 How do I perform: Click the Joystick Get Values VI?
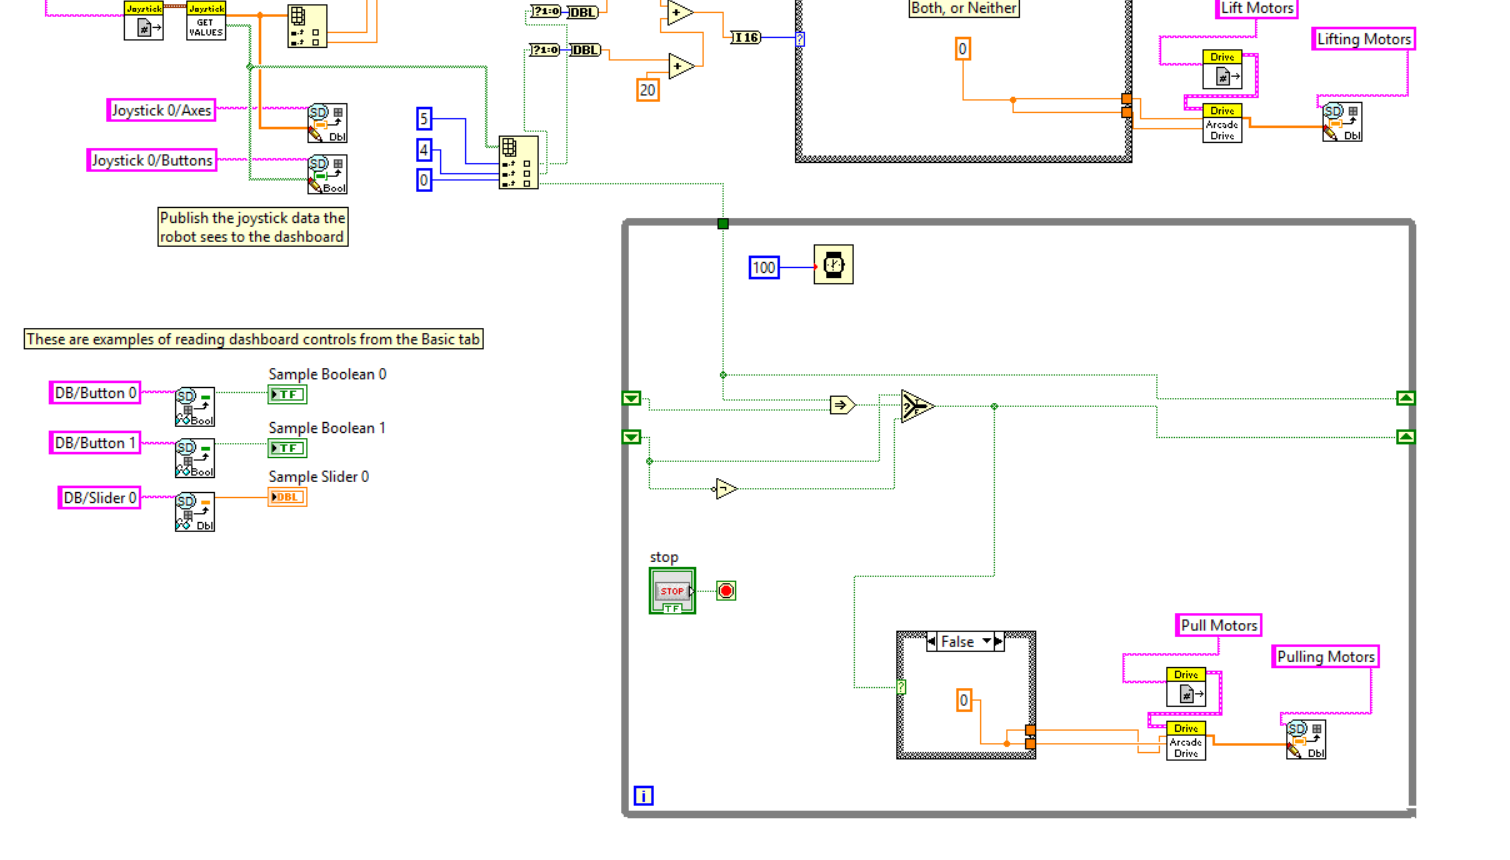pos(206,21)
